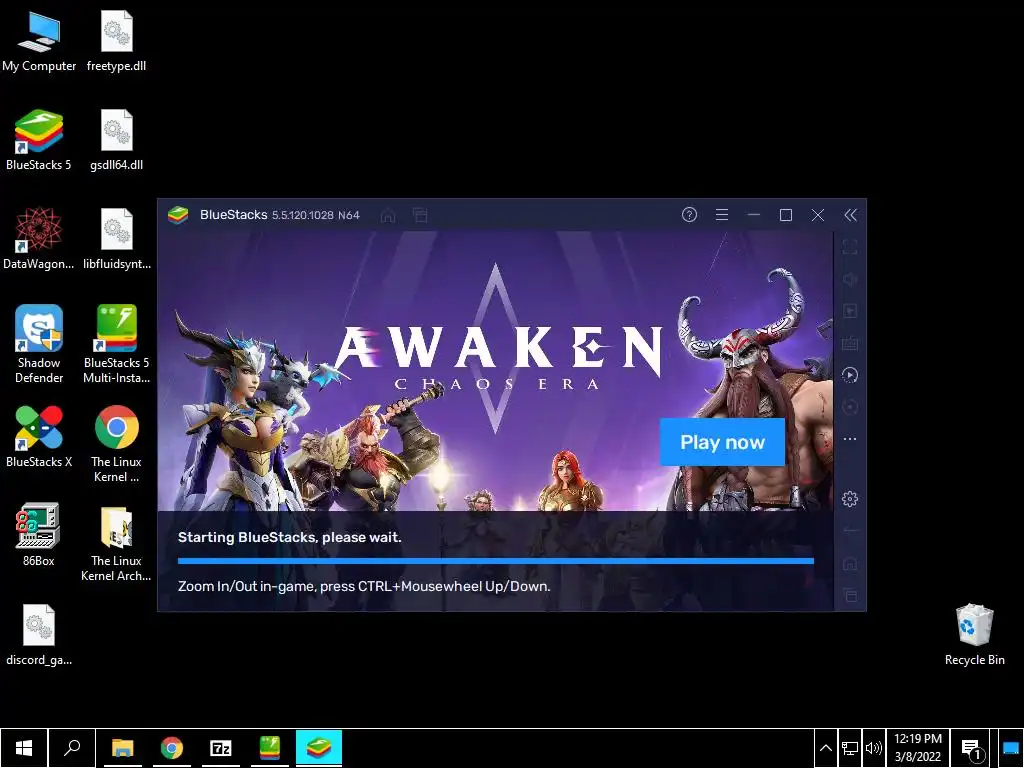Image resolution: width=1024 pixels, height=768 pixels.
Task: Click the recent apps icon in title bar
Action: (421, 215)
